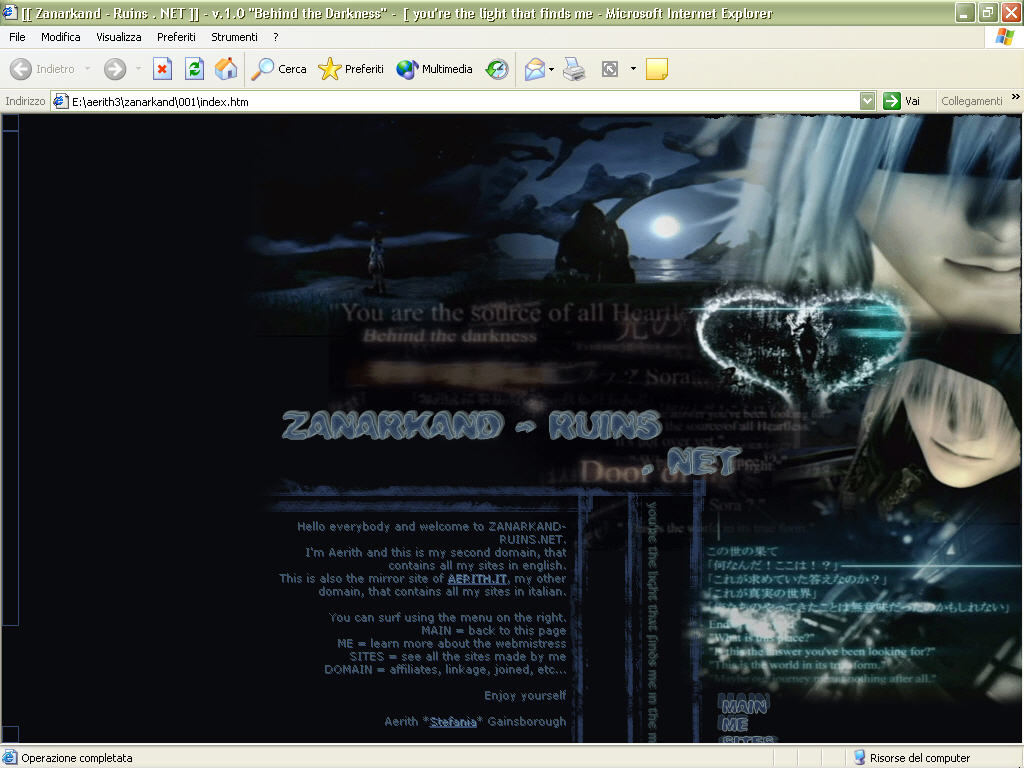Open history clock icon
This screenshot has height=768, width=1024.
[497, 69]
